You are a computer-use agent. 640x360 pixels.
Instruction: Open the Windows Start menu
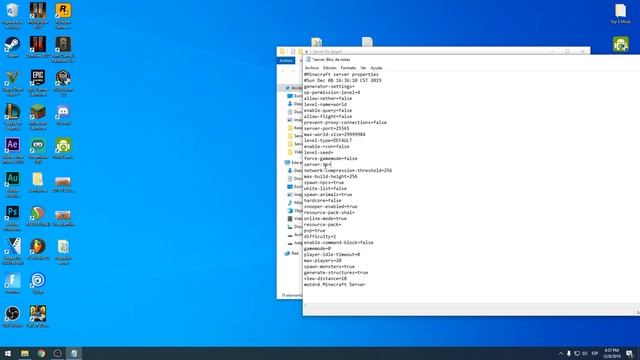click(x=8, y=353)
